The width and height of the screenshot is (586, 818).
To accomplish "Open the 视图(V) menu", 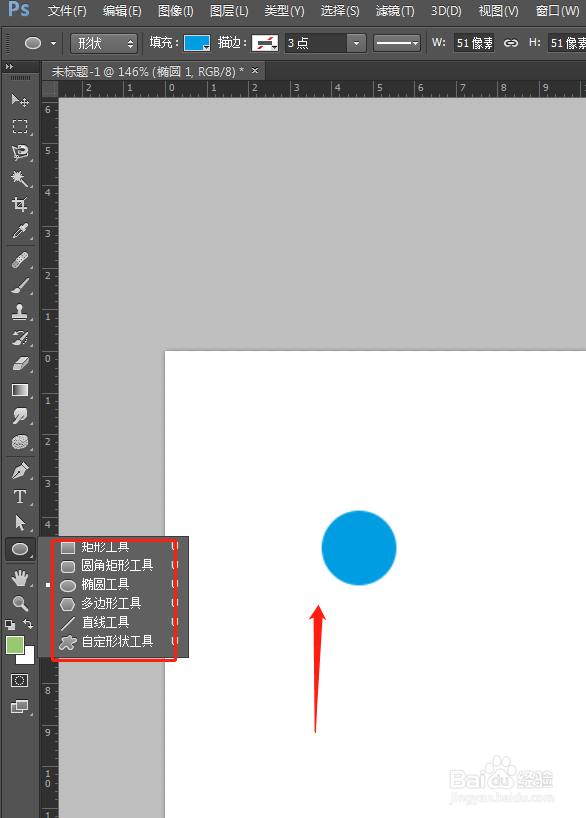I will (499, 11).
